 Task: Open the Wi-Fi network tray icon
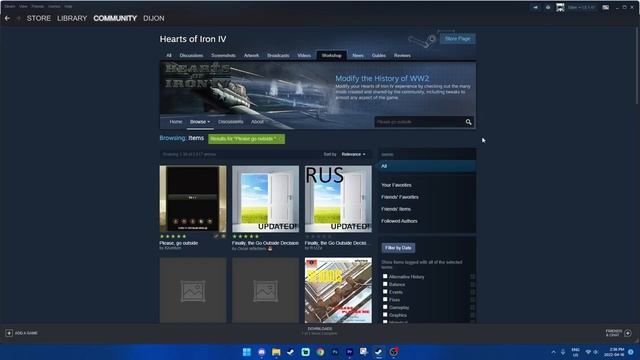[588, 352]
